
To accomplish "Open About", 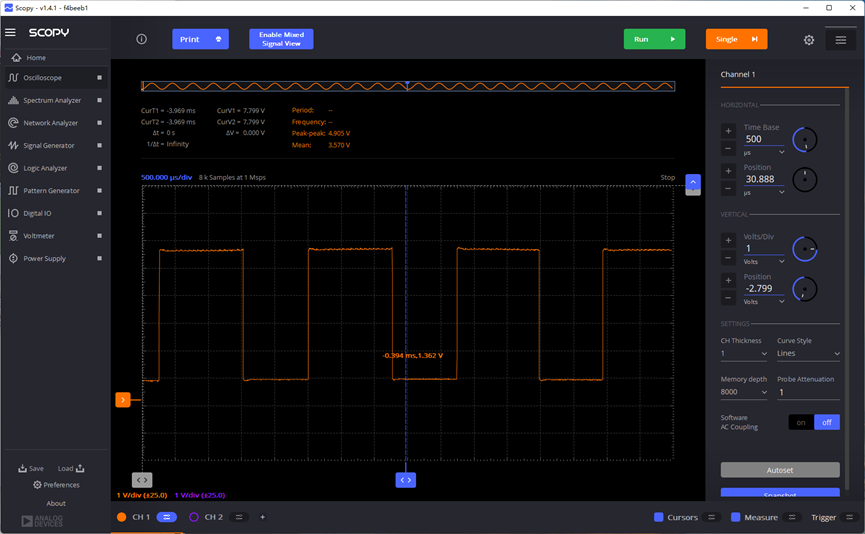I will 56,503.
